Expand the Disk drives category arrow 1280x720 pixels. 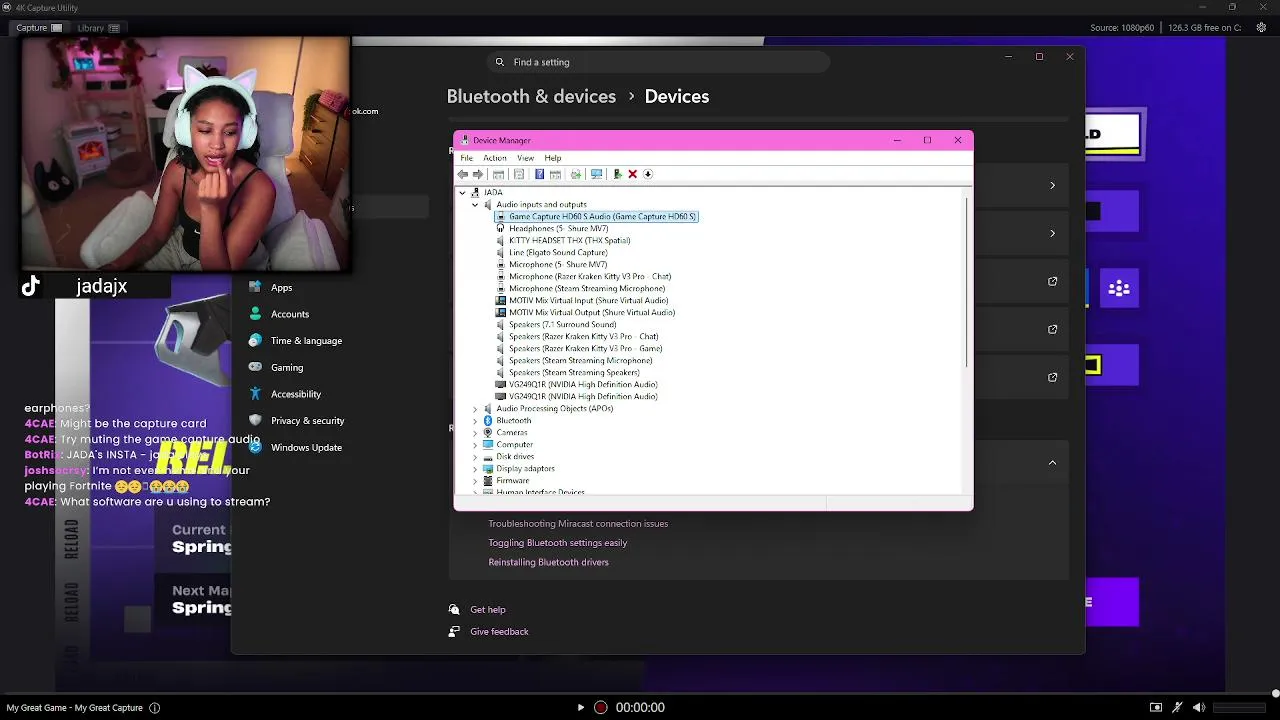coord(475,456)
